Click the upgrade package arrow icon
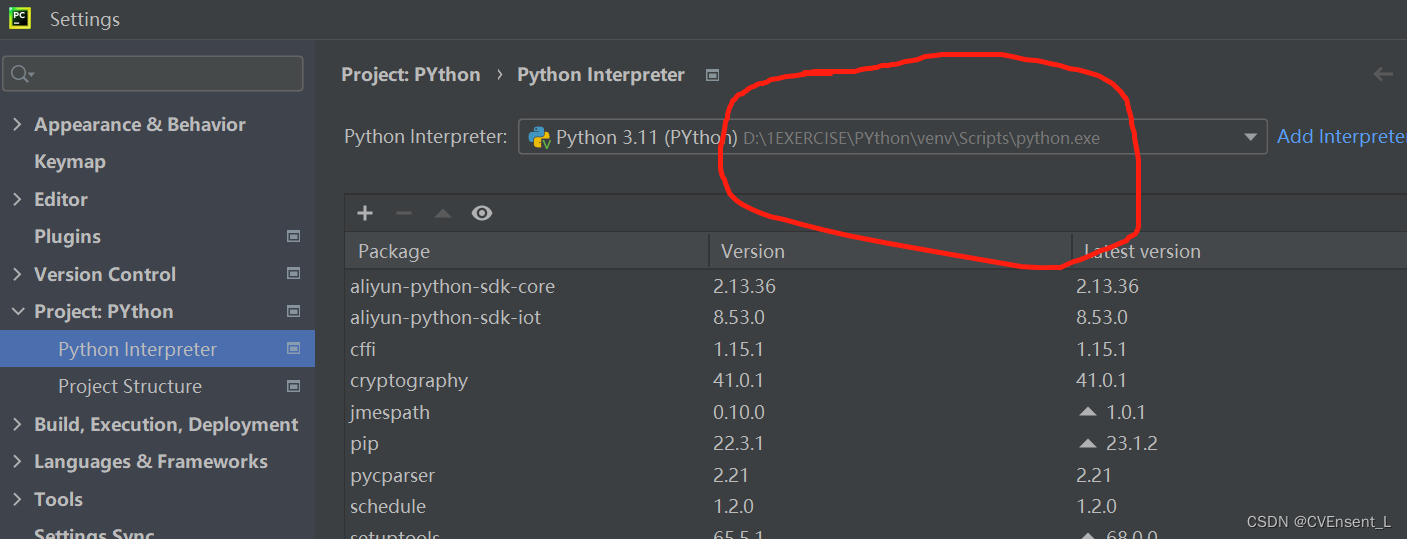 (443, 213)
